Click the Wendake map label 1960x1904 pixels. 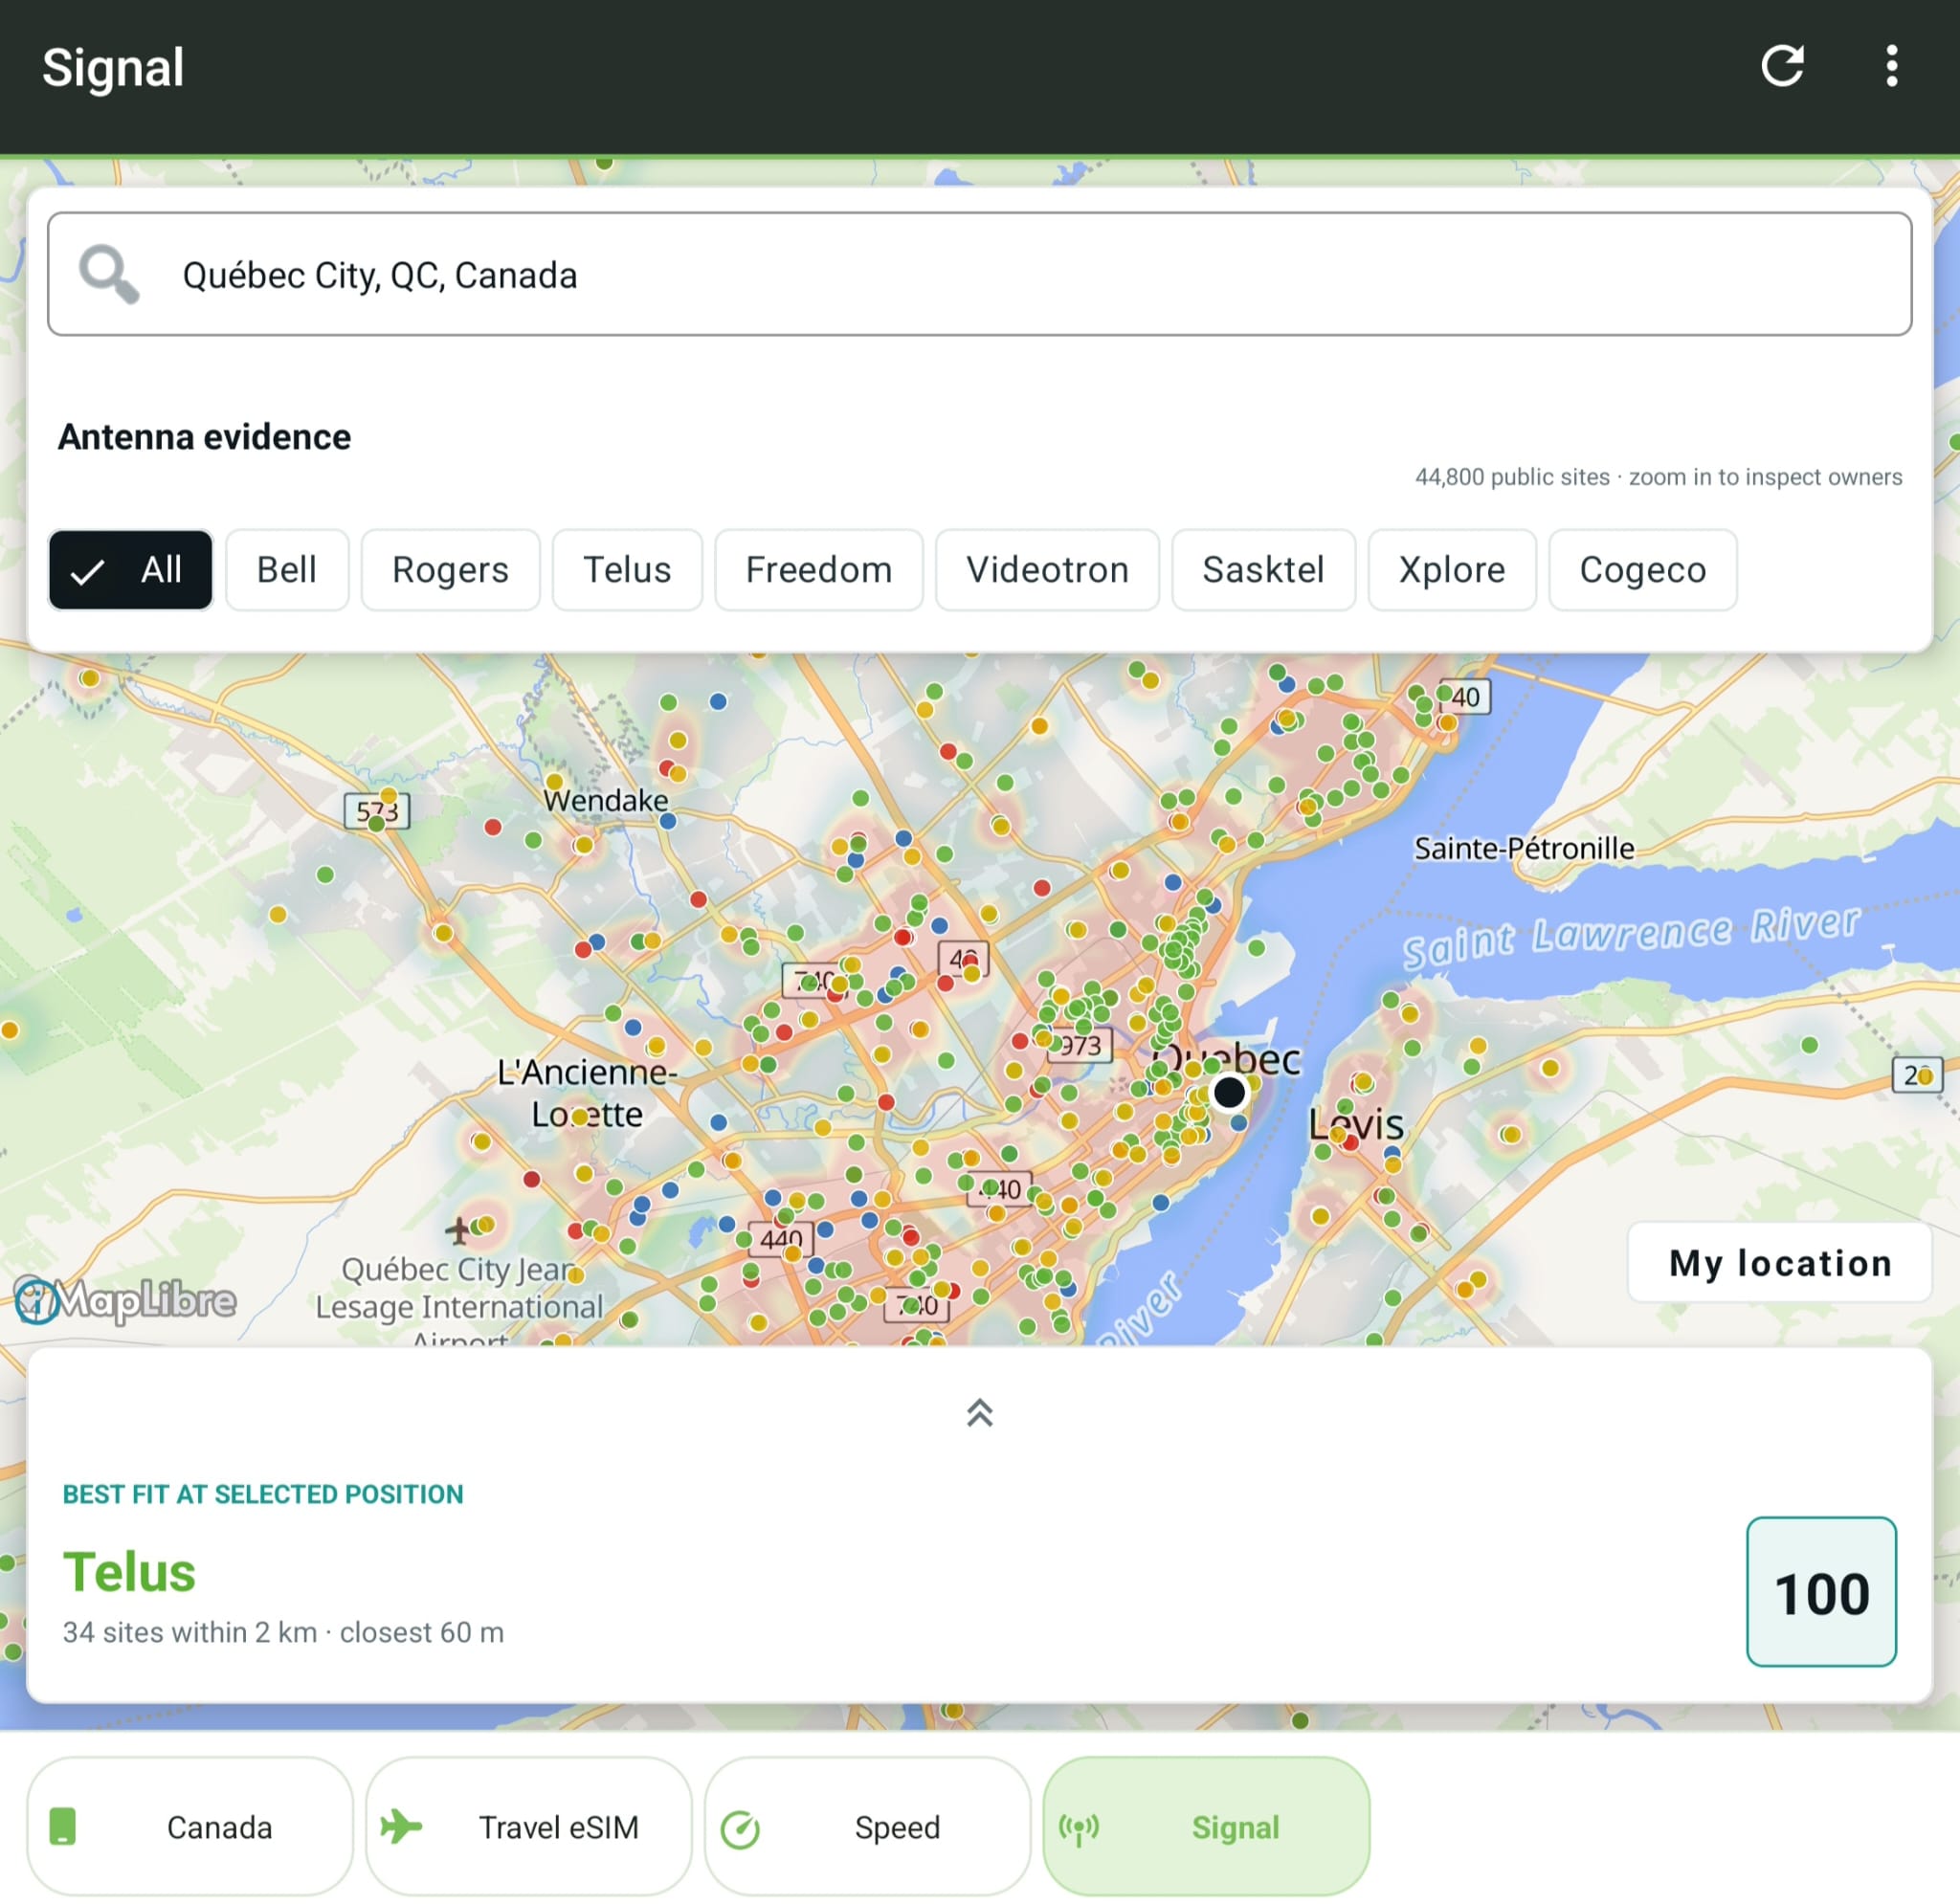coord(606,800)
